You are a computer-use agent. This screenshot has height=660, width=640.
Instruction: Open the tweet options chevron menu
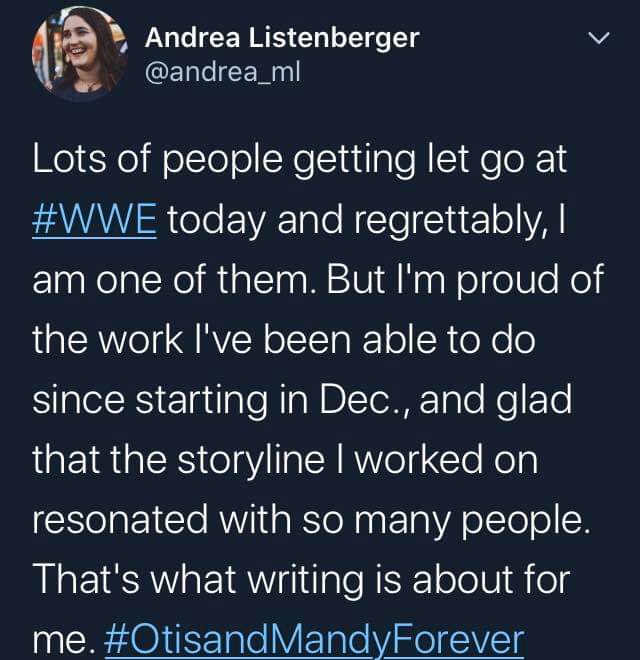tap(596, 40)
